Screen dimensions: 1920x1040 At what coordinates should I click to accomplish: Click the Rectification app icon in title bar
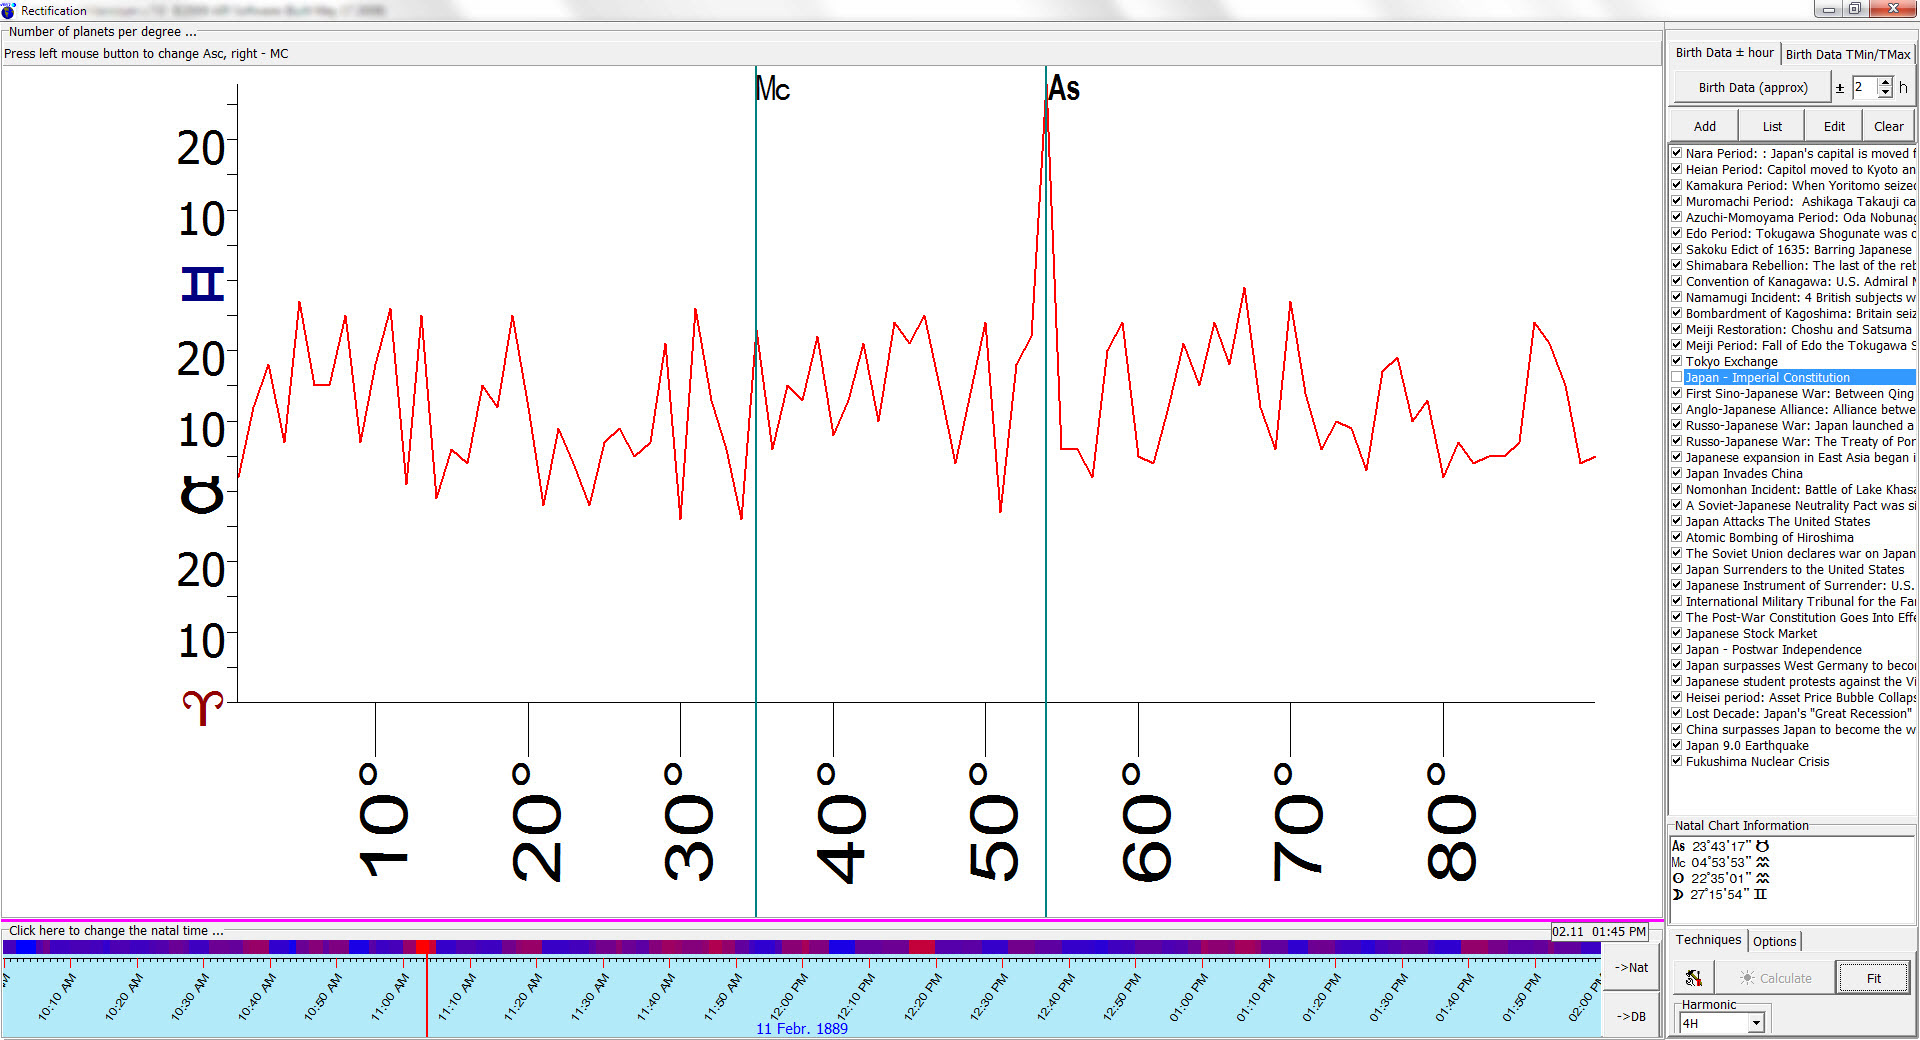pos(9,10)
